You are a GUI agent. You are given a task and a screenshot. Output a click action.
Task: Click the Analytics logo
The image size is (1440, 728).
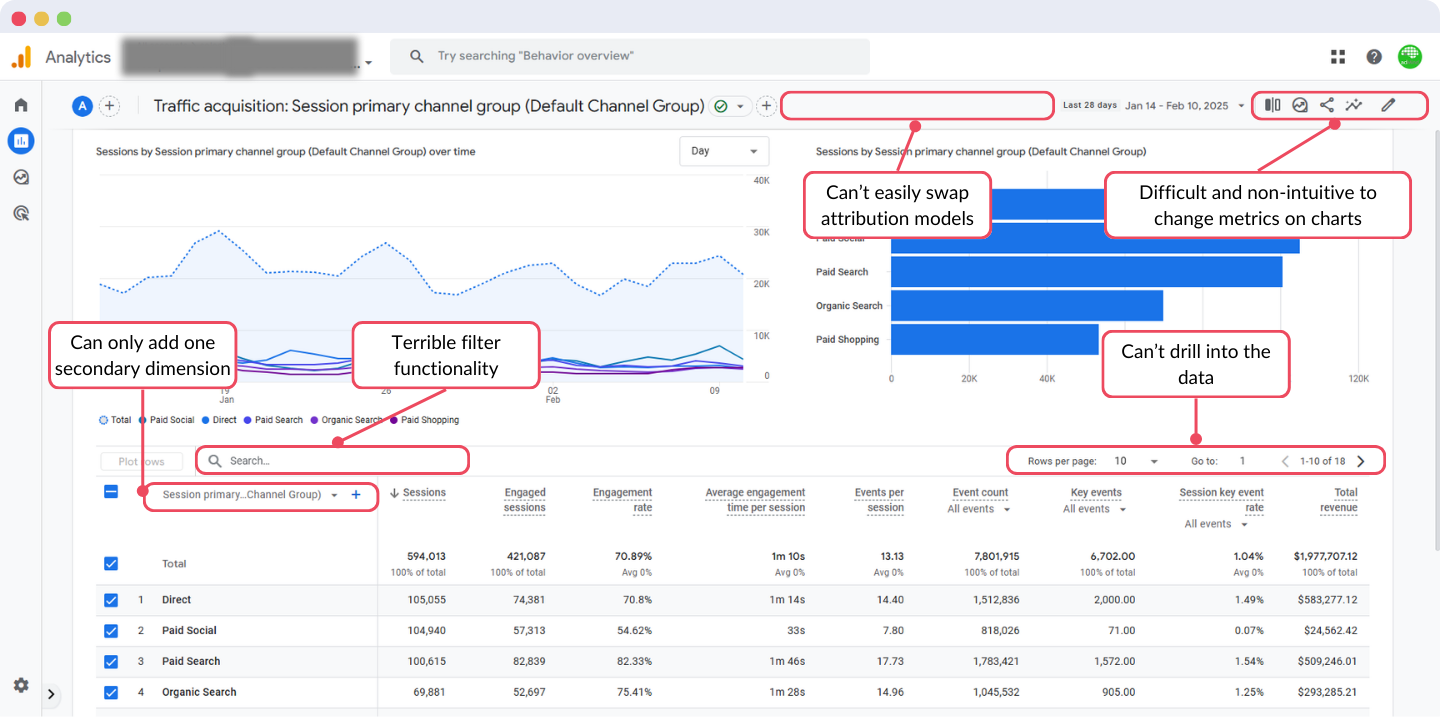pyautogui.click(x=21, y=57)
